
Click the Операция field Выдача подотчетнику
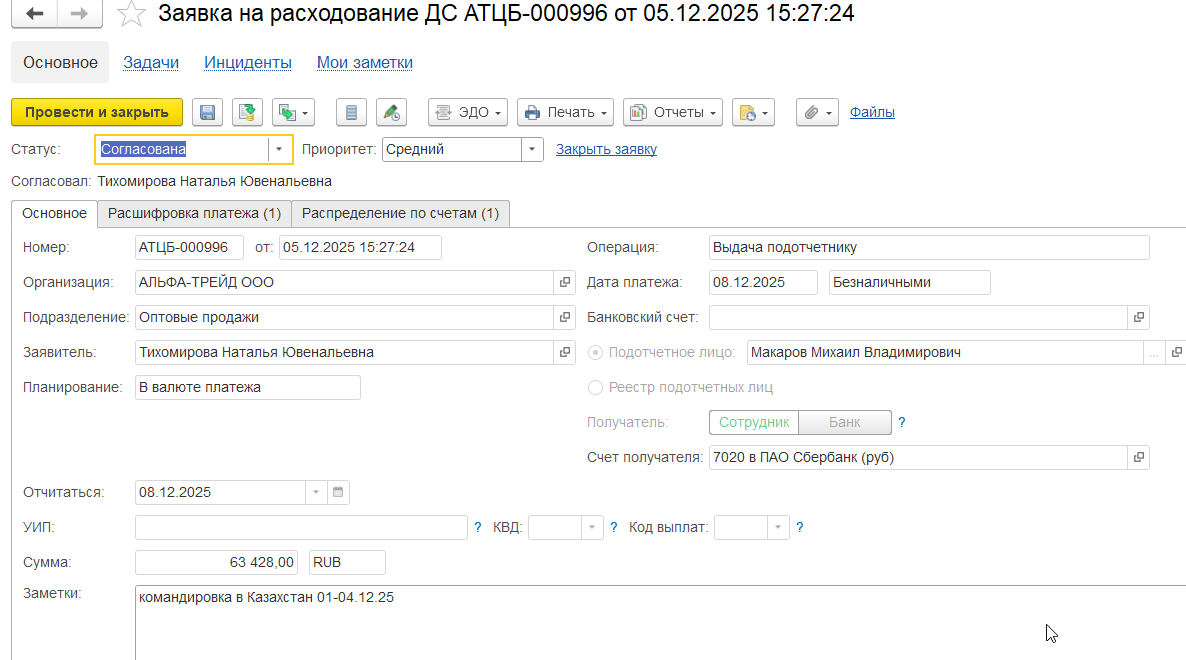click(x=929, y=247)
